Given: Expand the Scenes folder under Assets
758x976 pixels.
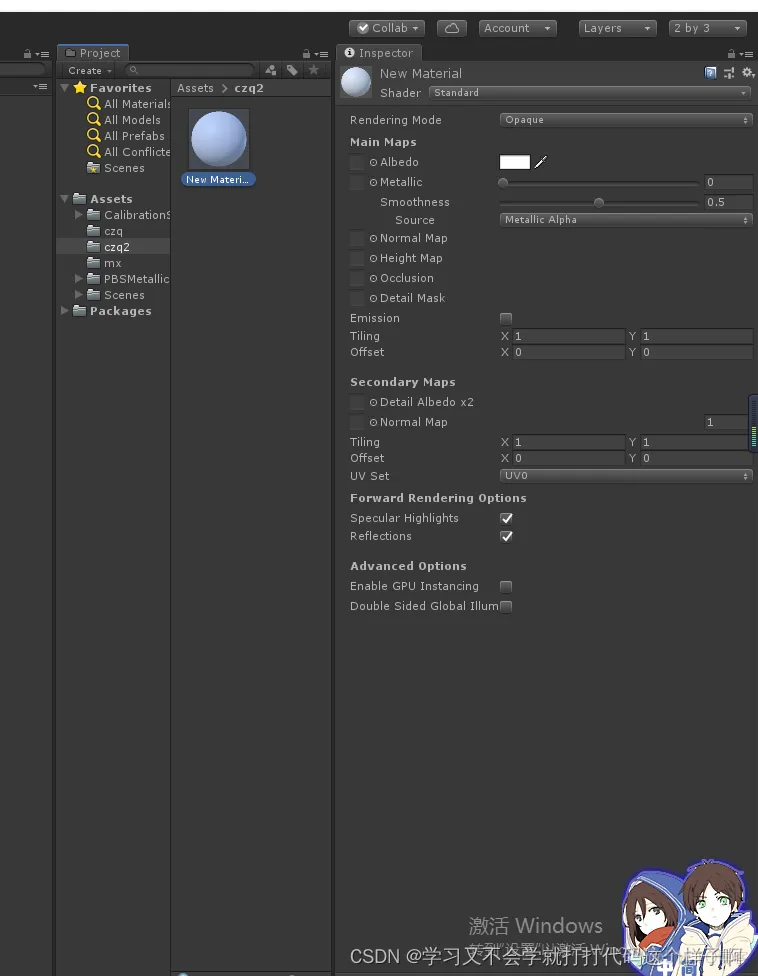Looking at the screenshot, I should 78,294.
